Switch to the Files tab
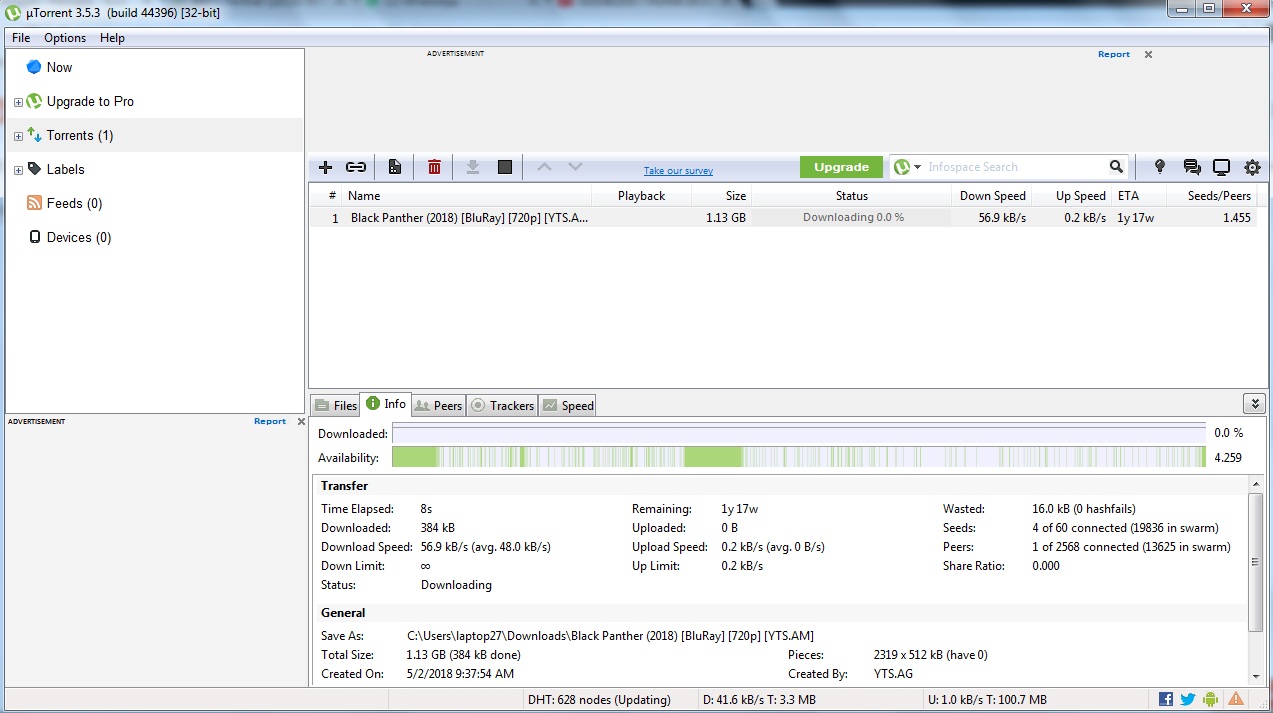Screen dimensions: 1273x713 tap(335, 405)
